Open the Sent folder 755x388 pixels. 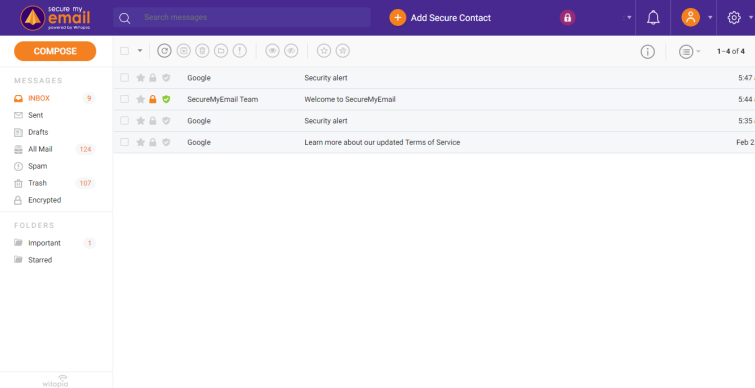pos(36,115)
